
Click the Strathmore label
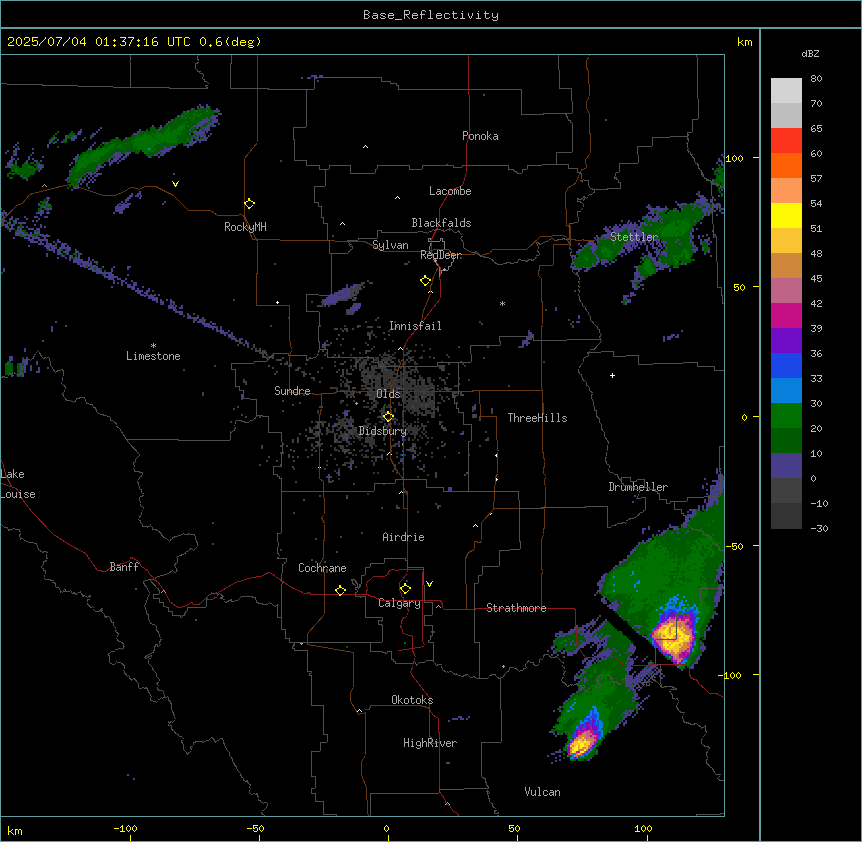516,608
